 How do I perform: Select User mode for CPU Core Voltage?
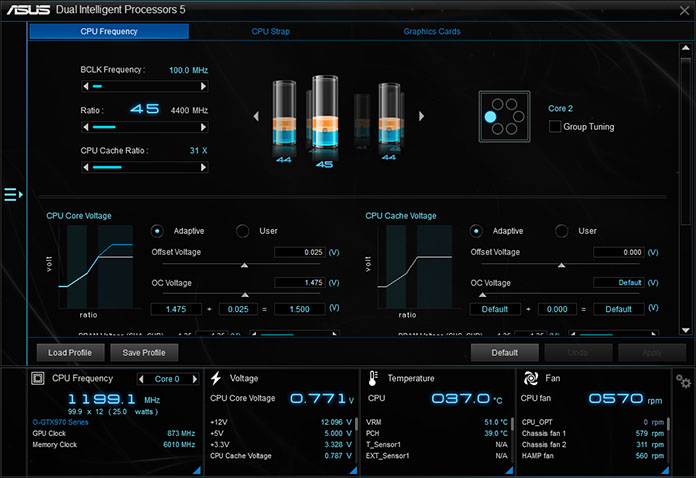click(x=243, y=231)
